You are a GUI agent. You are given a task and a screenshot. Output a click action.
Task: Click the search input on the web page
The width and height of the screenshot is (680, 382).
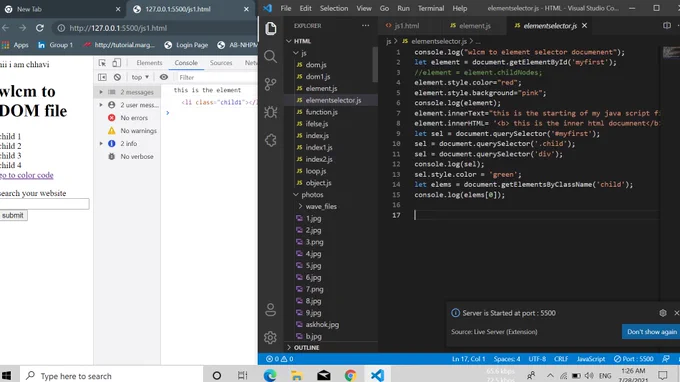(x=44, y=204)
